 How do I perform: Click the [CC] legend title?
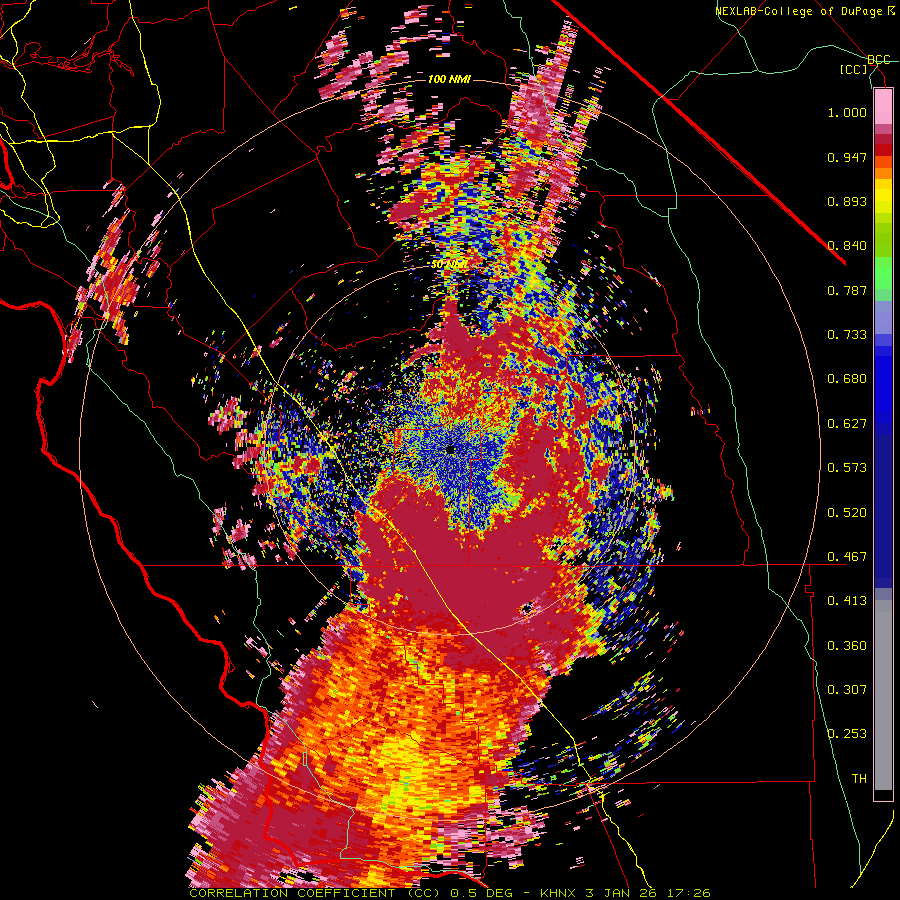click(x=854, y=69)
